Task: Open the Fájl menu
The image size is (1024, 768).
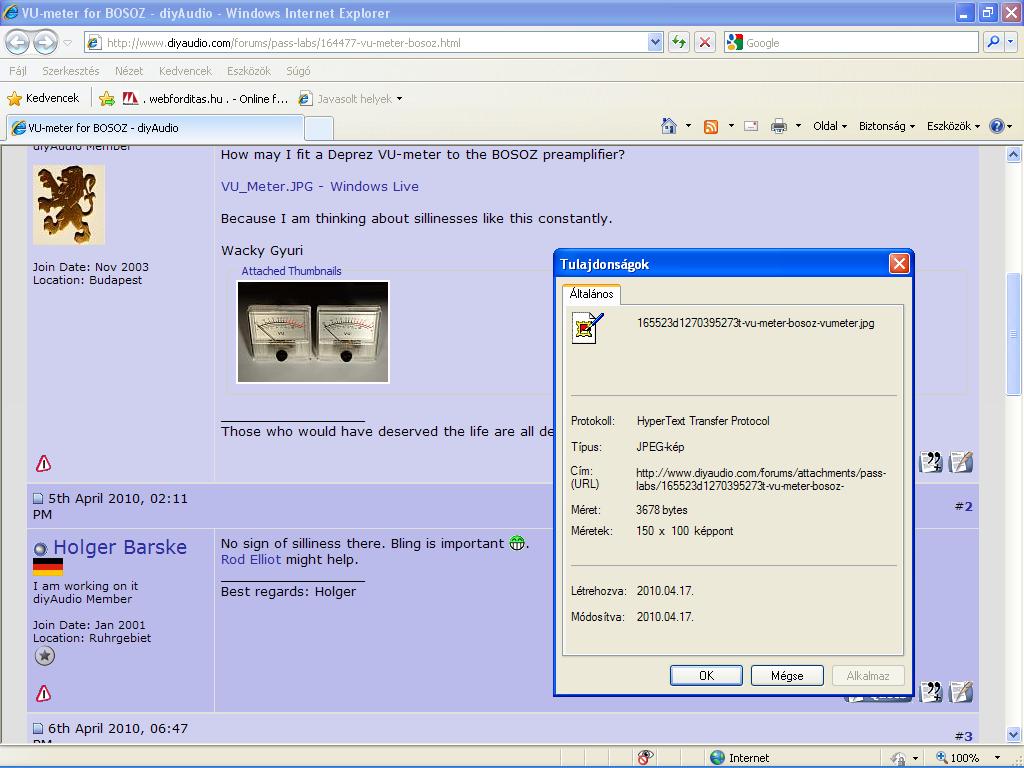Action: (18, 71)
